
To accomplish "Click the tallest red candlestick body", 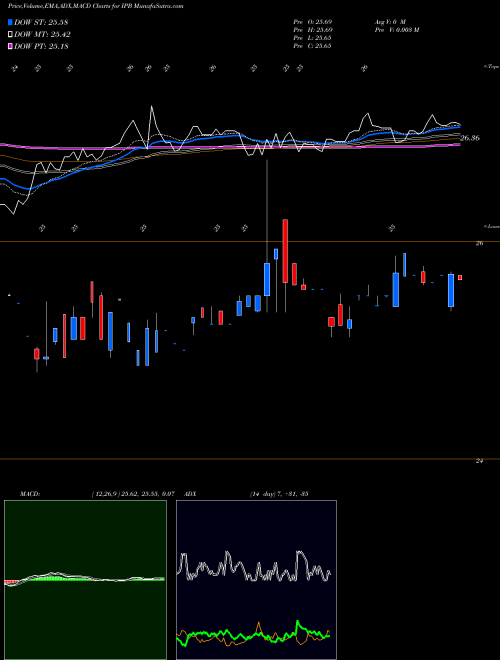I will (285, 251).
